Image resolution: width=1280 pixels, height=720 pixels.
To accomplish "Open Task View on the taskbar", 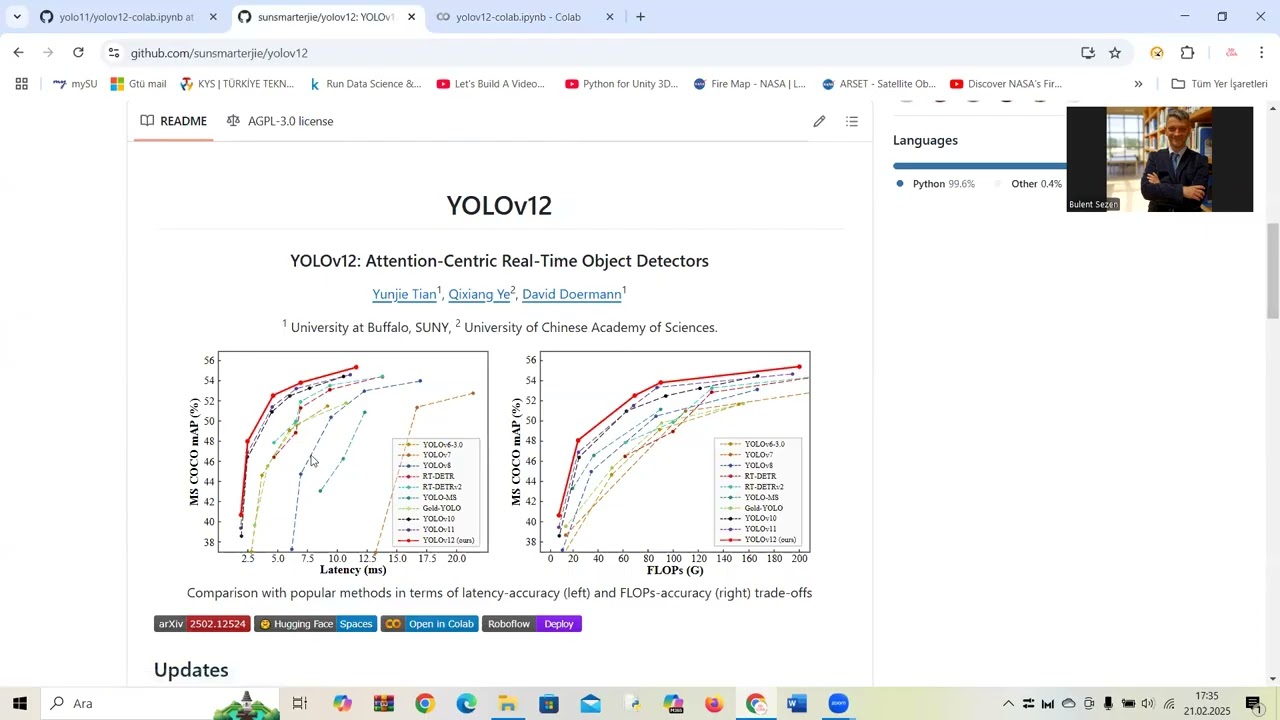I will (299, 704).
